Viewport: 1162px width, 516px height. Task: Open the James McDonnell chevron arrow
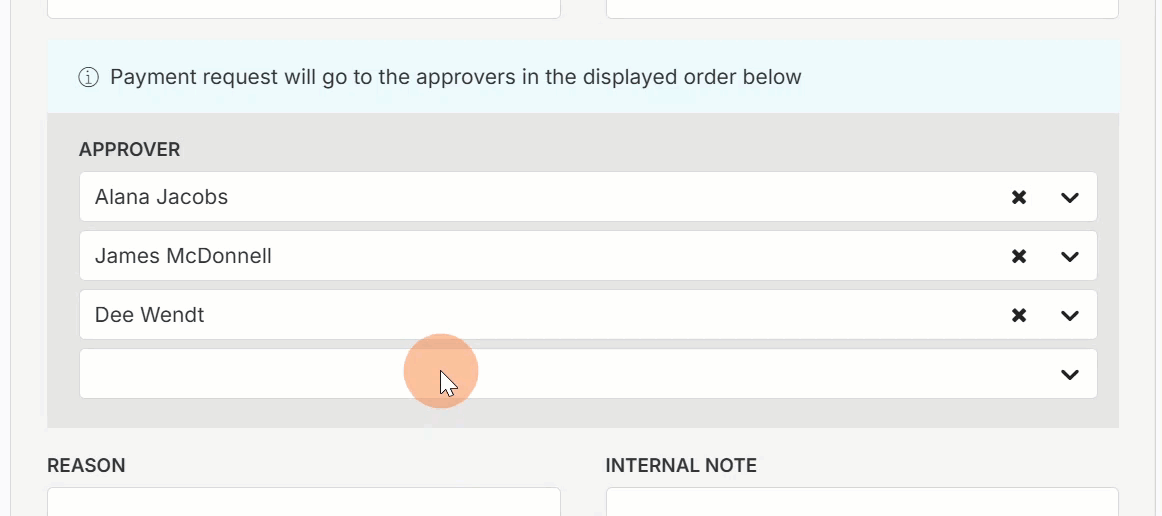pos(1069,257)
